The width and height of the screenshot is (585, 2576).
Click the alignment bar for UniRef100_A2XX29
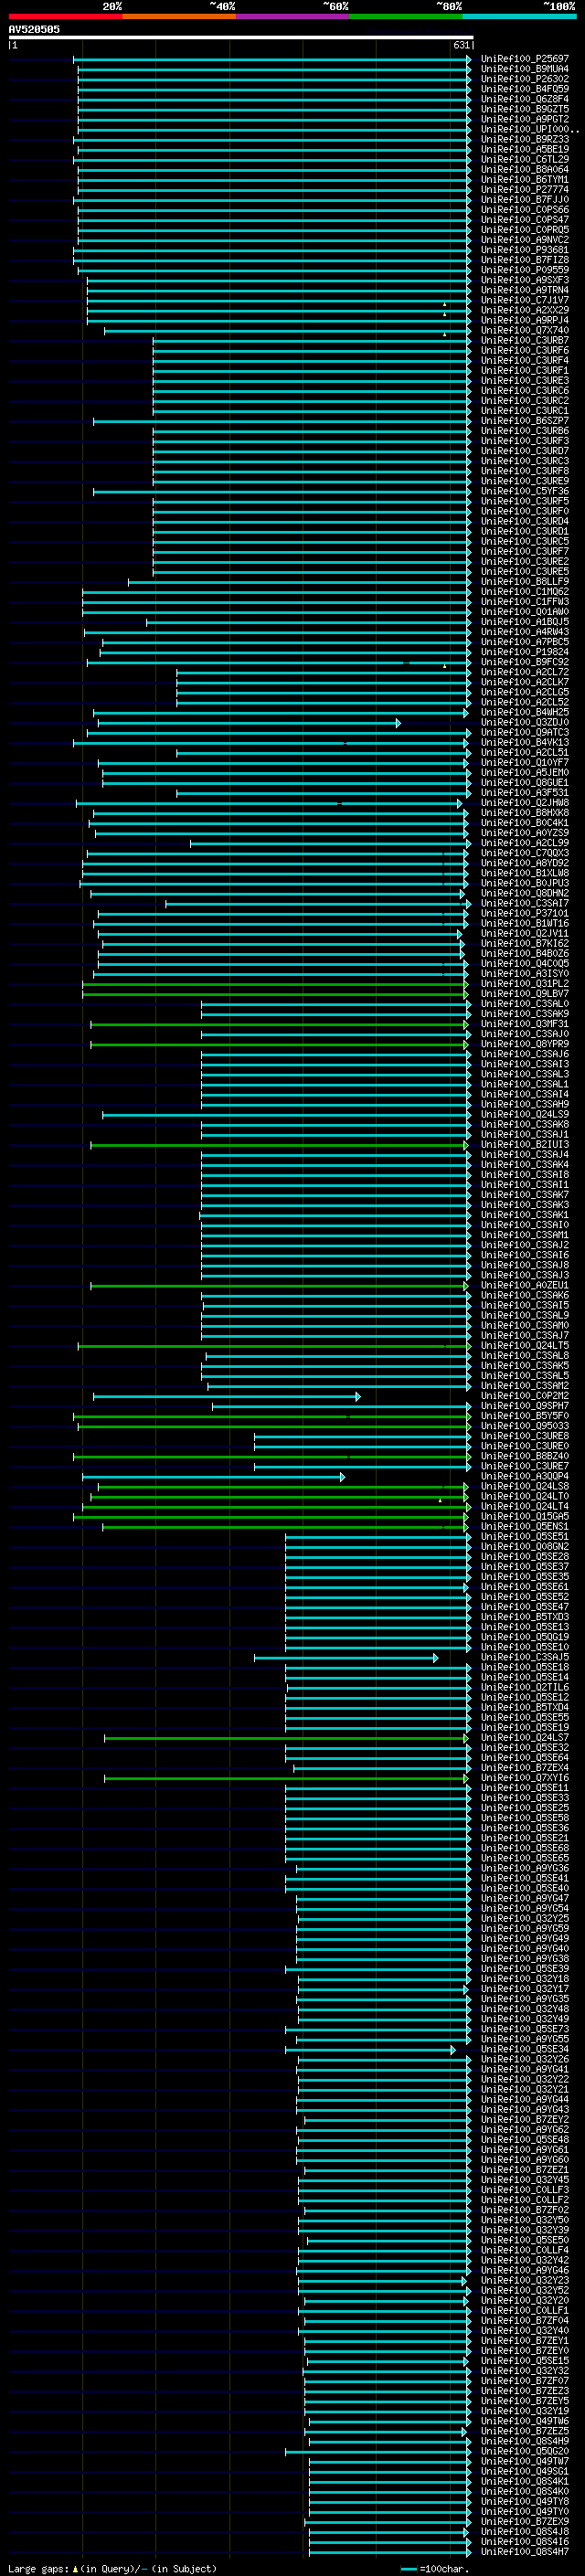279,311
